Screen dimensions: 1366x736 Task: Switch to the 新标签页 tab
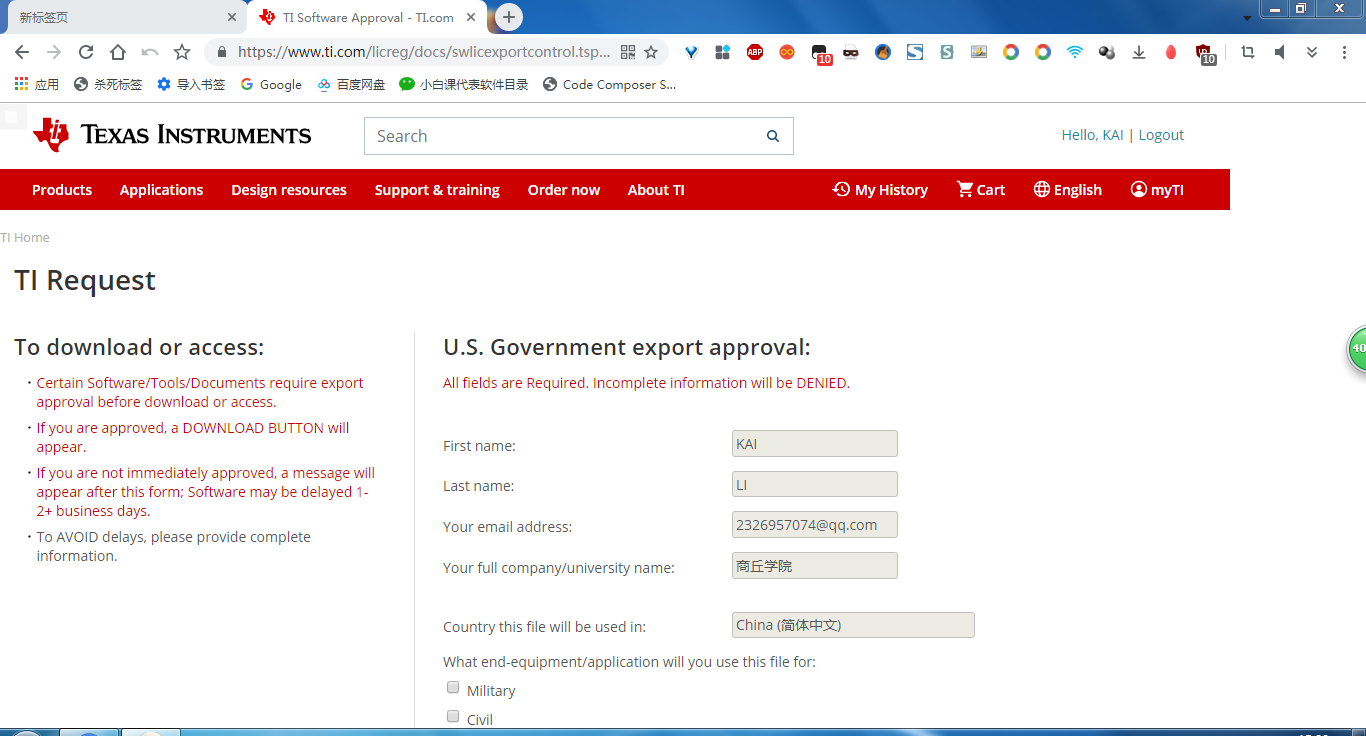[125, 17]
